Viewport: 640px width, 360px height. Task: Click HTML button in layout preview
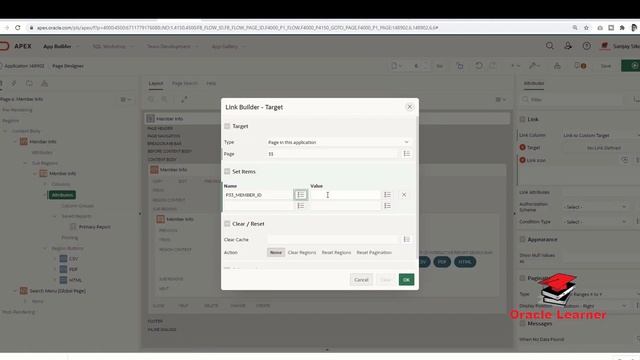[x=464, y=262]
